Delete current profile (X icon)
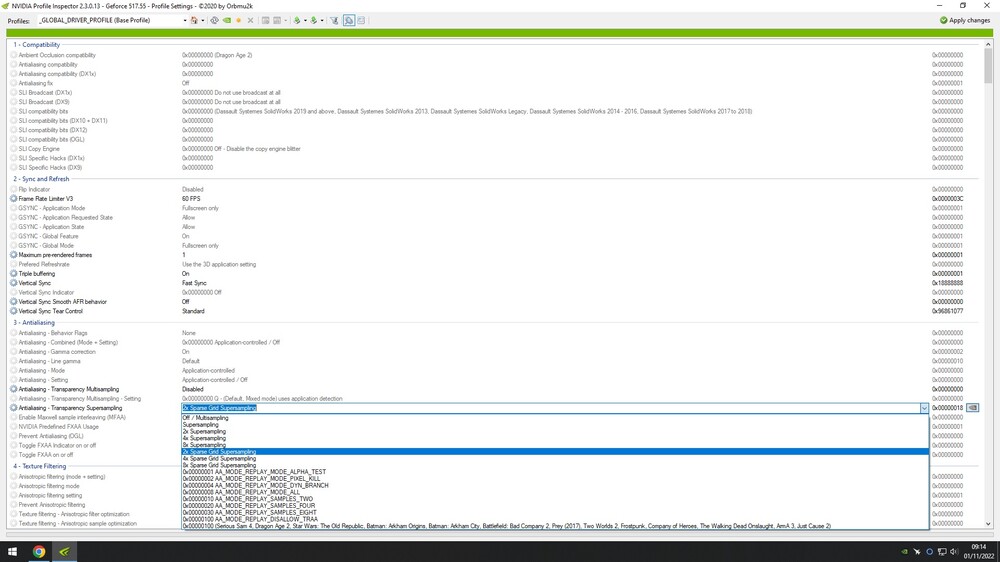 coord(251,20)
